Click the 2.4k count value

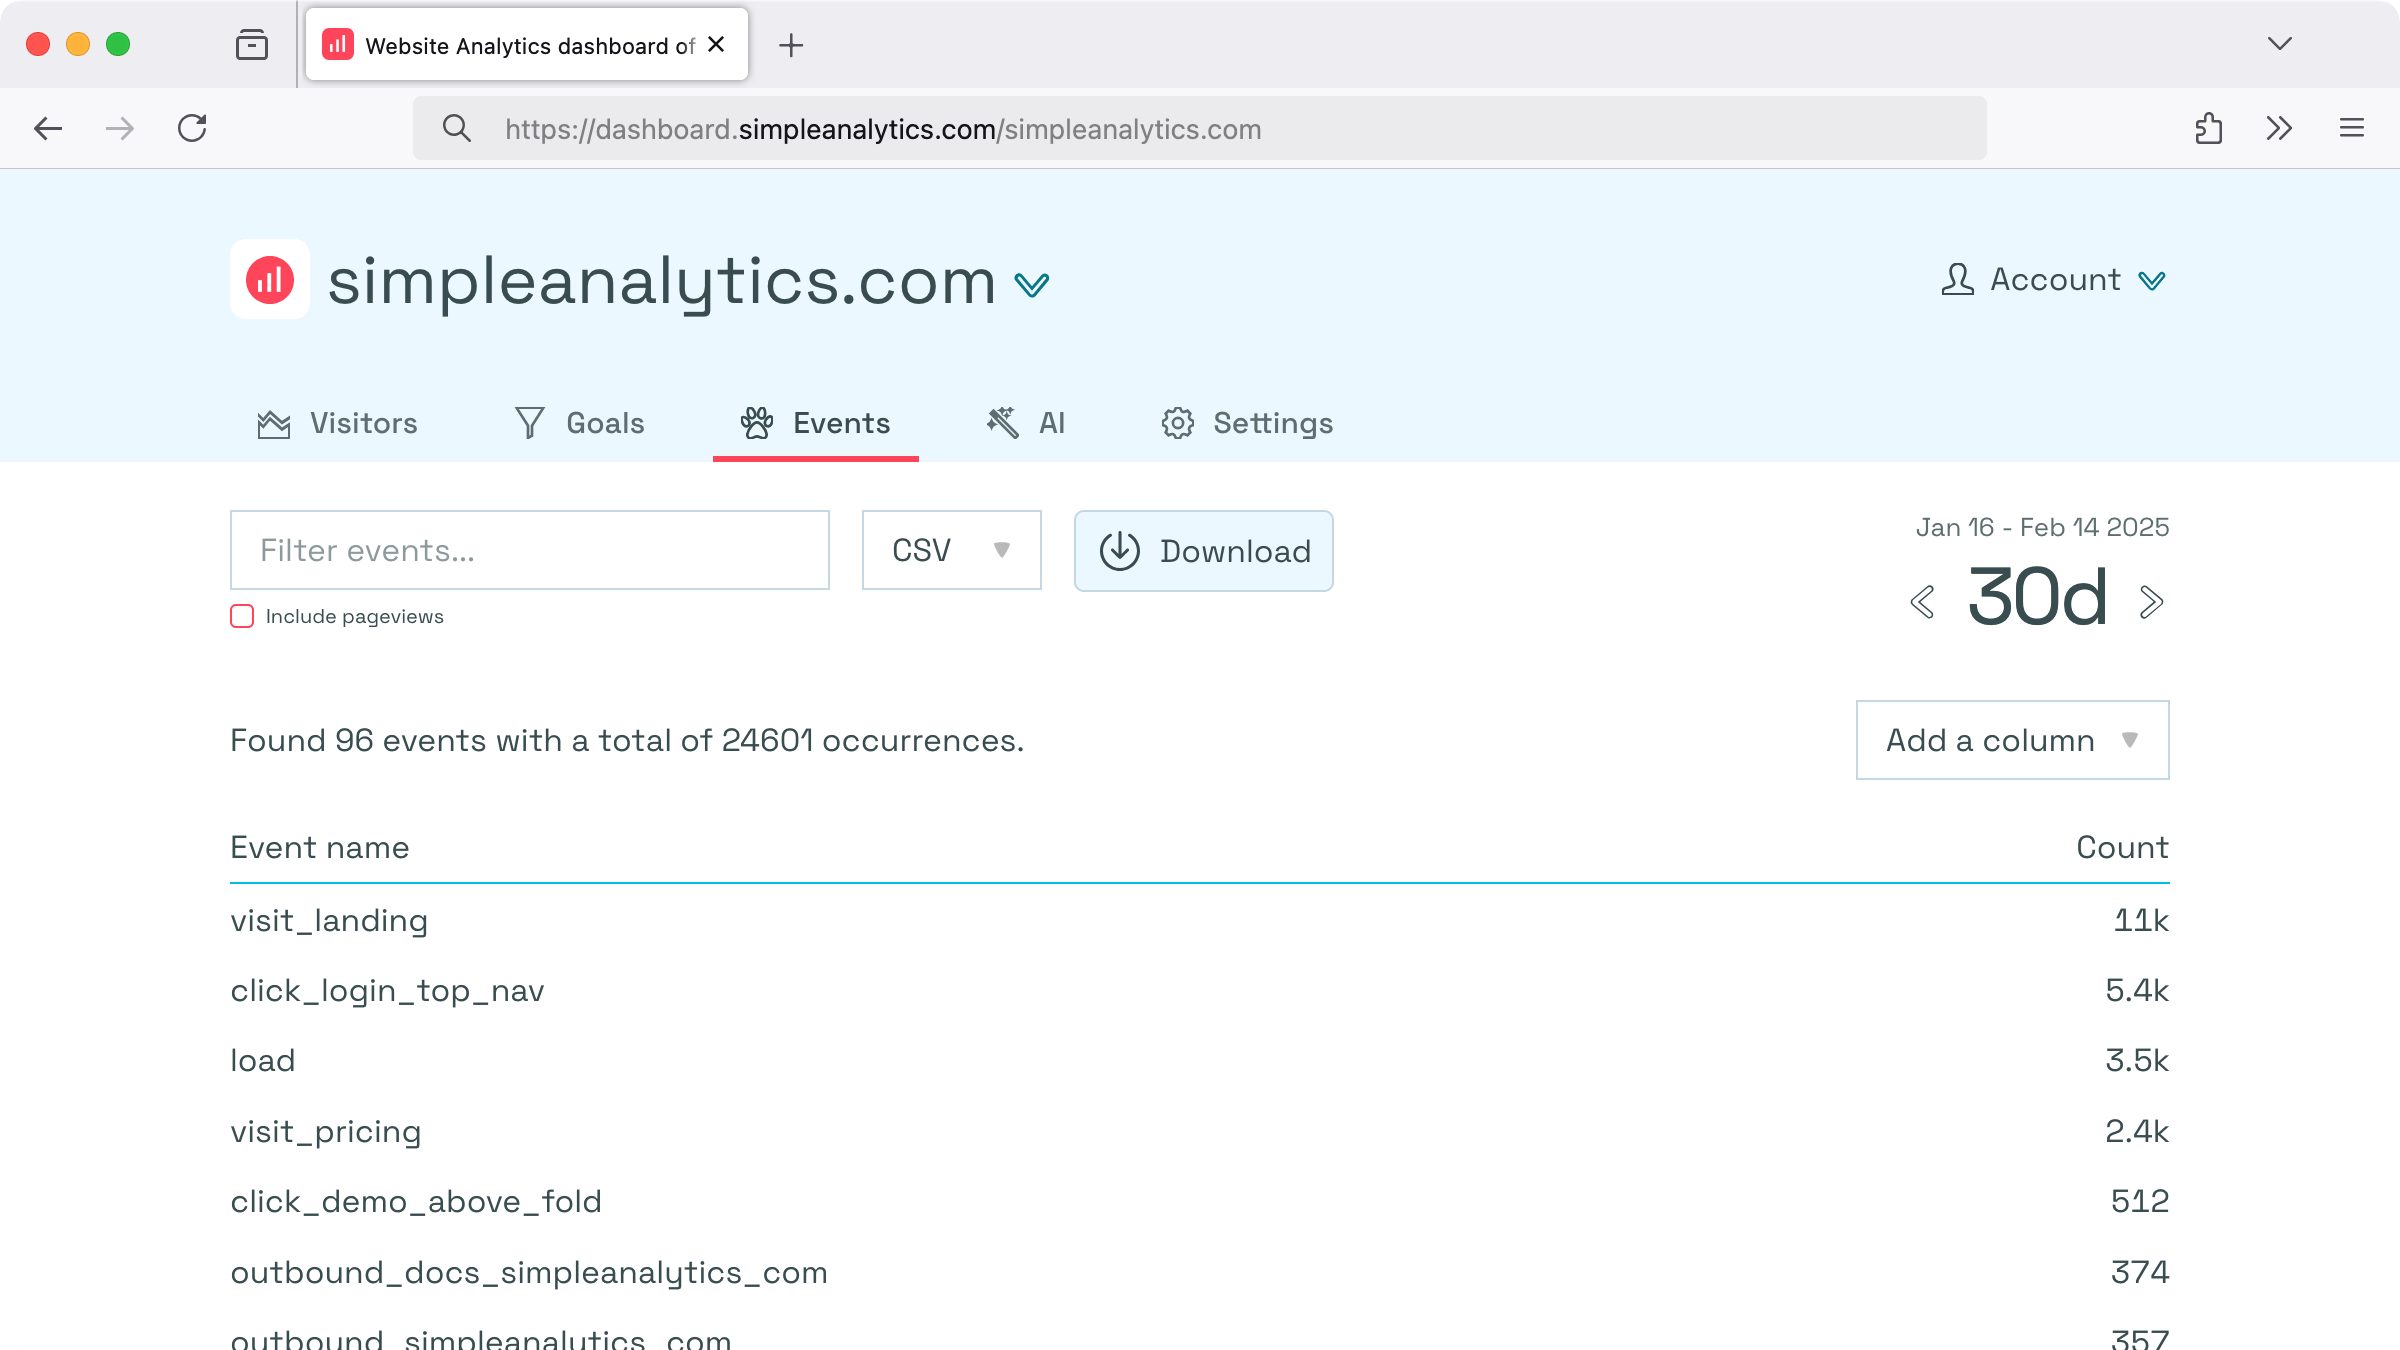(2137, 1131)
